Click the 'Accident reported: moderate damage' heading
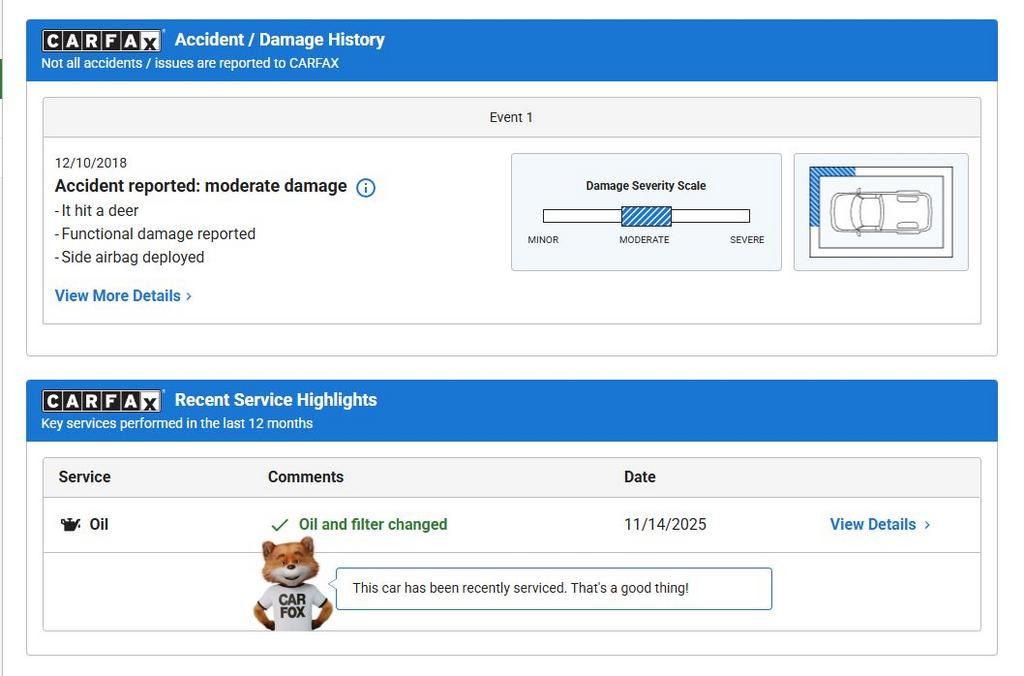The width and height of the screenshot is (1024, 676). (201, 186)
